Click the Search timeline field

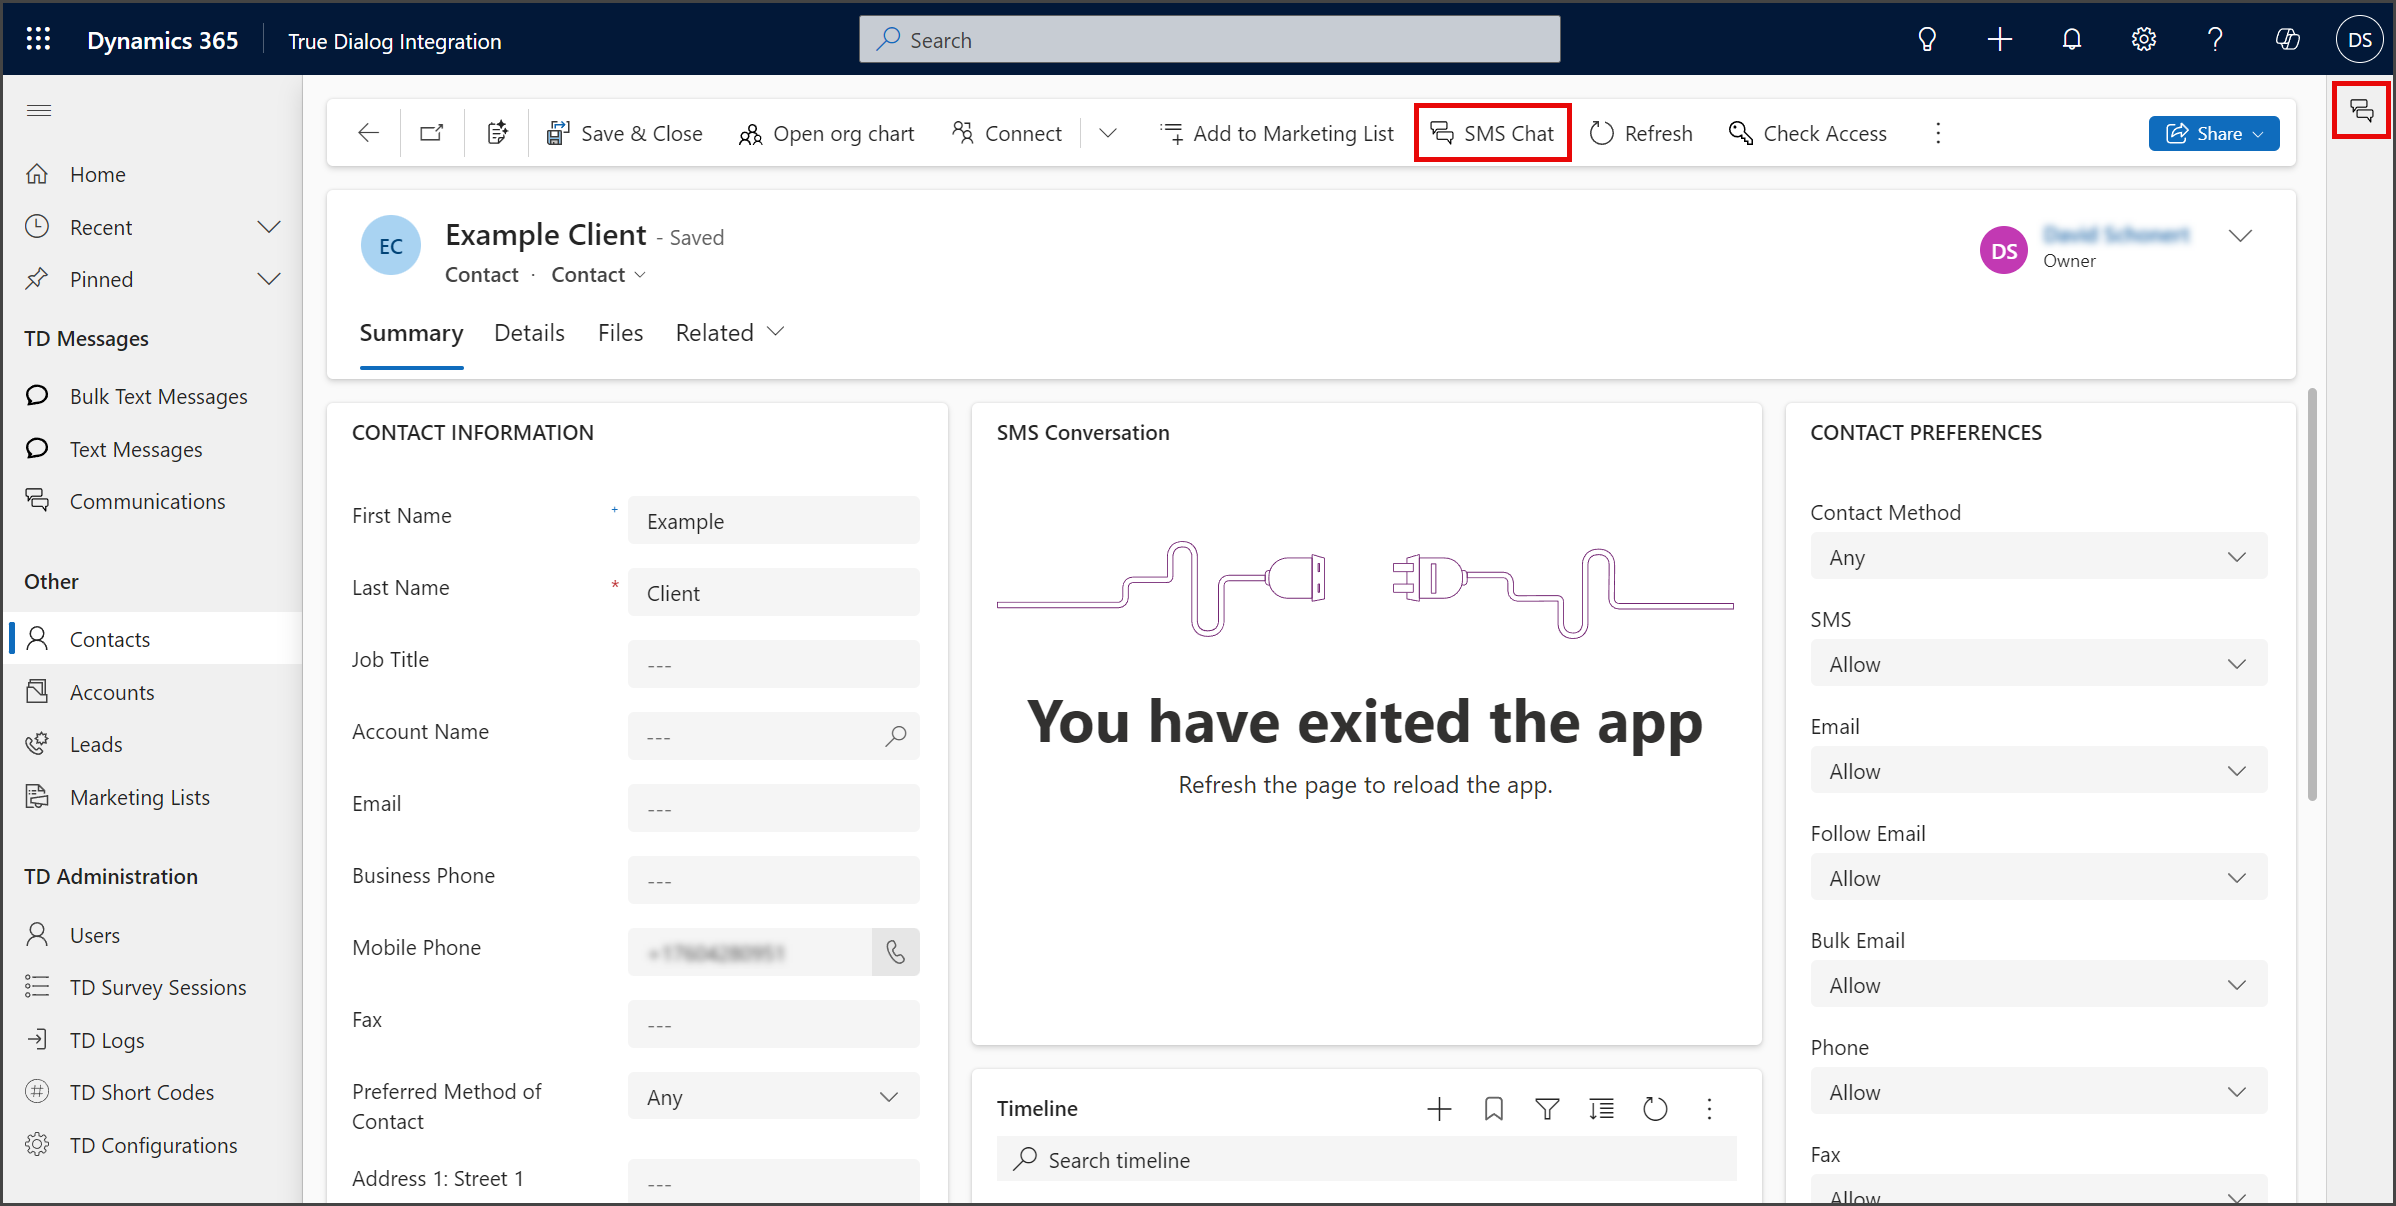click(x=1366, y=1160)
